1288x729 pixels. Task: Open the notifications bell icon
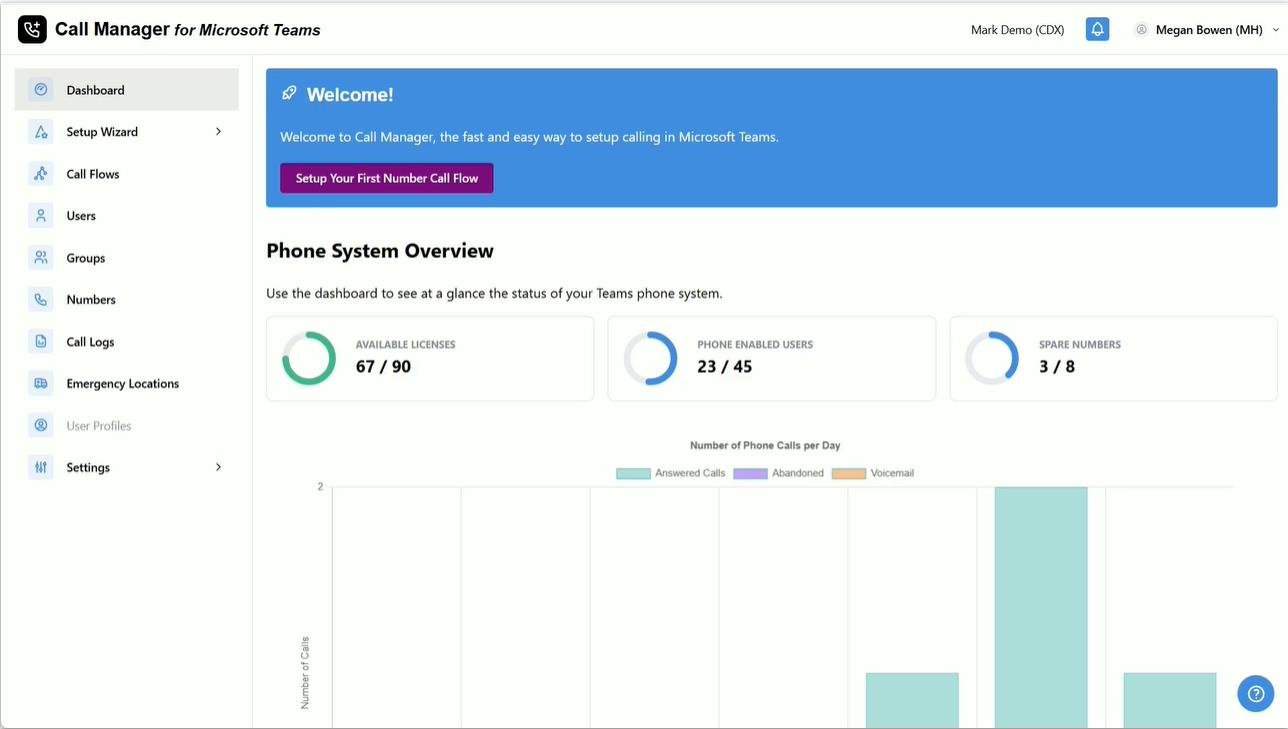1097,29
